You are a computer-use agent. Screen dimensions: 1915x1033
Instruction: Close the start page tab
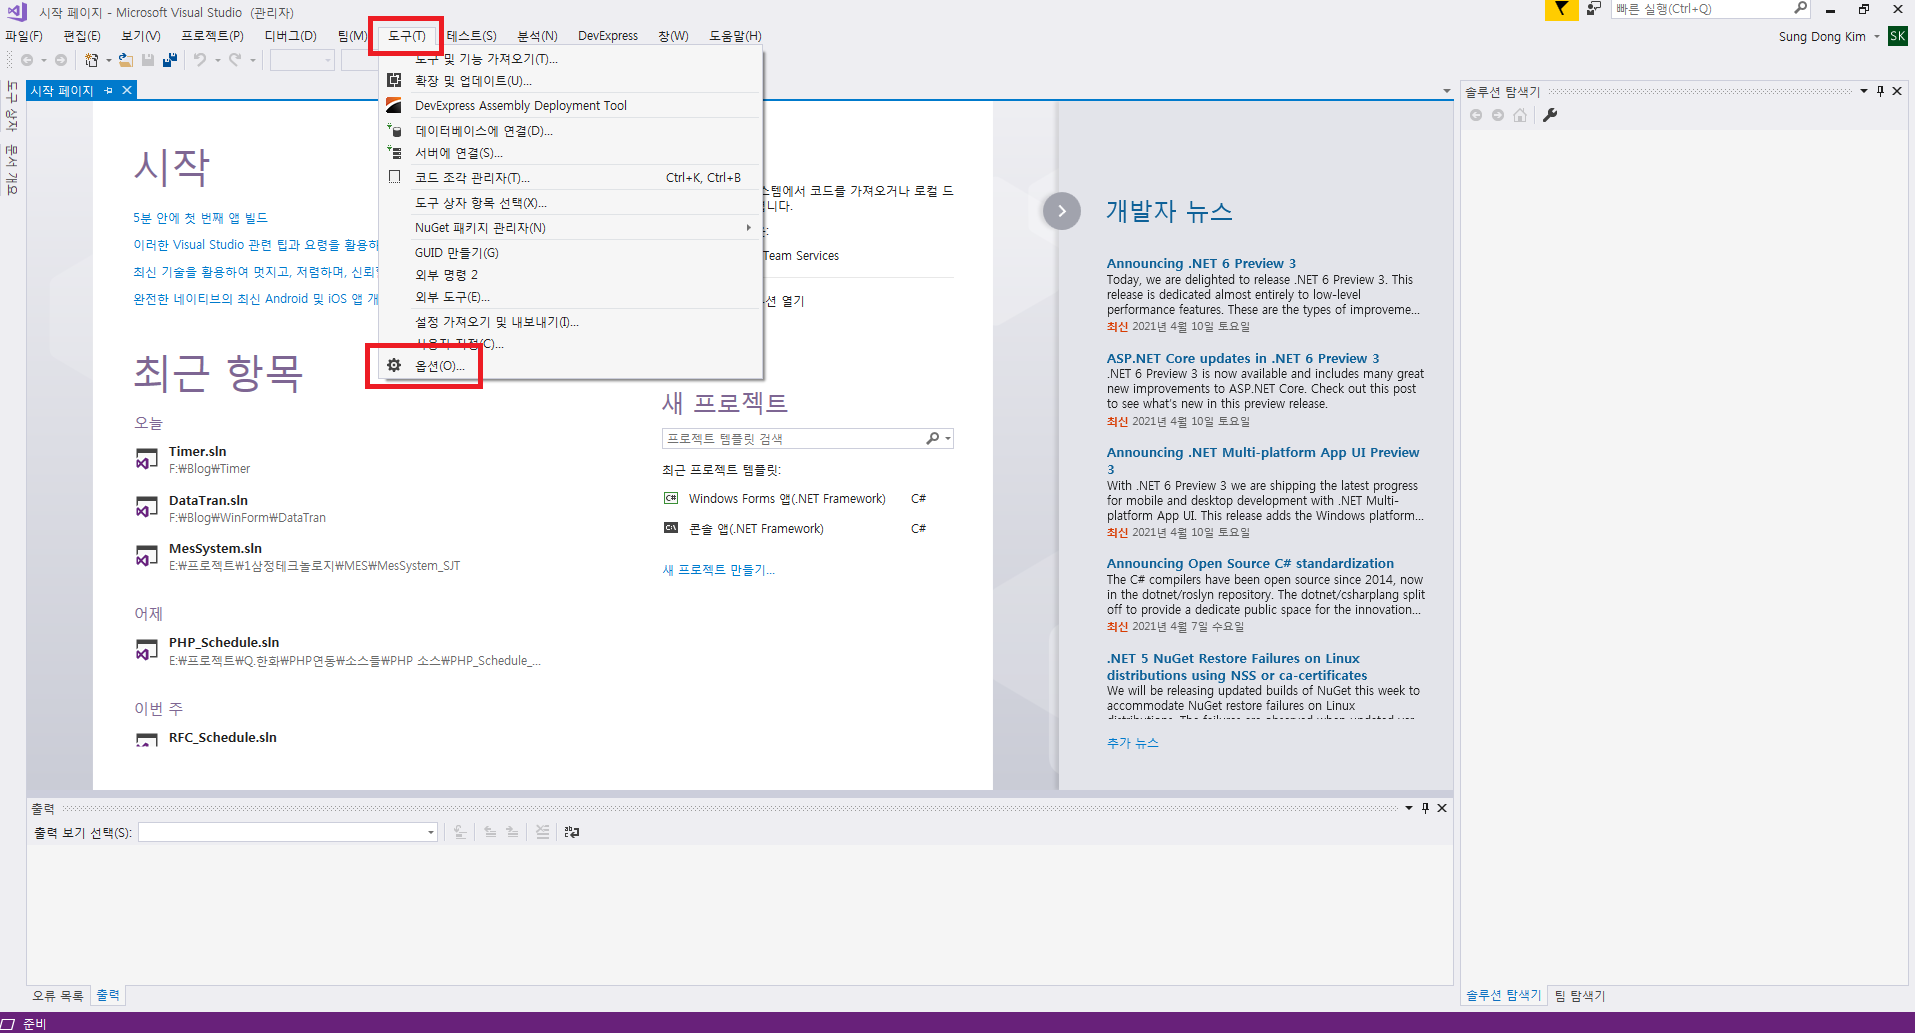[x=127, y=90]
